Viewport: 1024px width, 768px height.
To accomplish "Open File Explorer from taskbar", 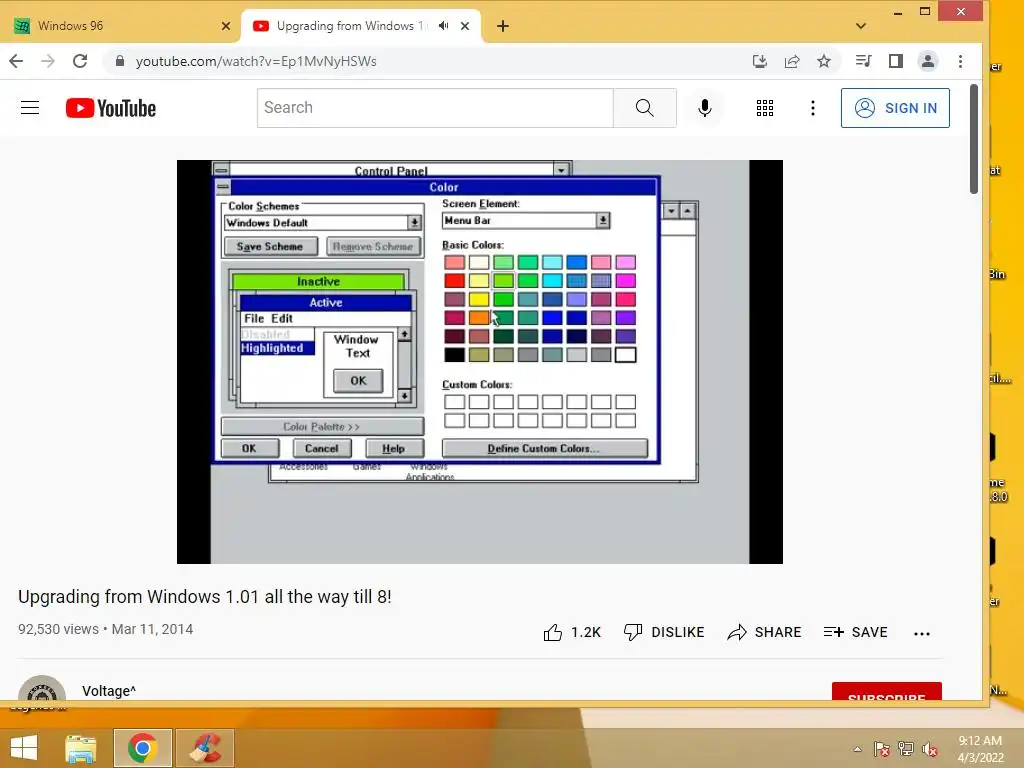I will pos(81,748).
